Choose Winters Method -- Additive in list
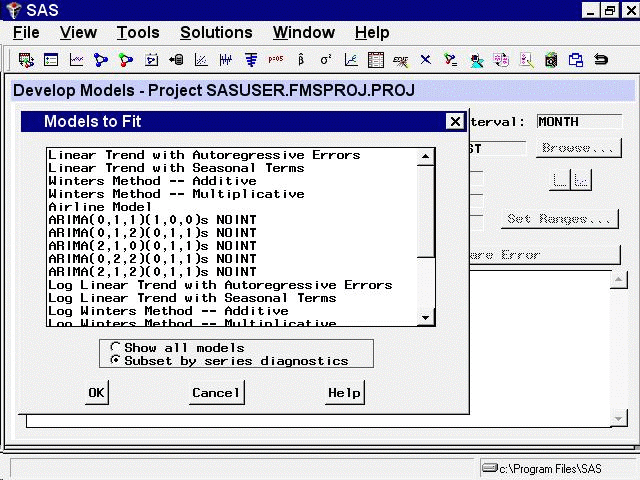The height and width of the screenshot is (480, 640). (152, 181)
